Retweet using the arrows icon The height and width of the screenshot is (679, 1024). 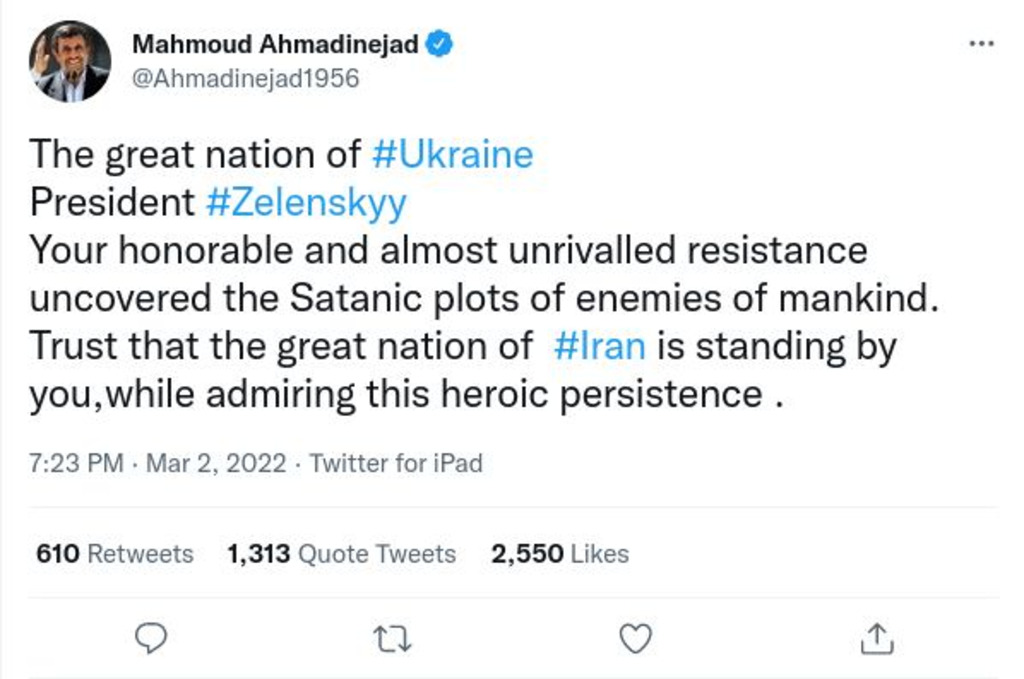tap(392, 636)
